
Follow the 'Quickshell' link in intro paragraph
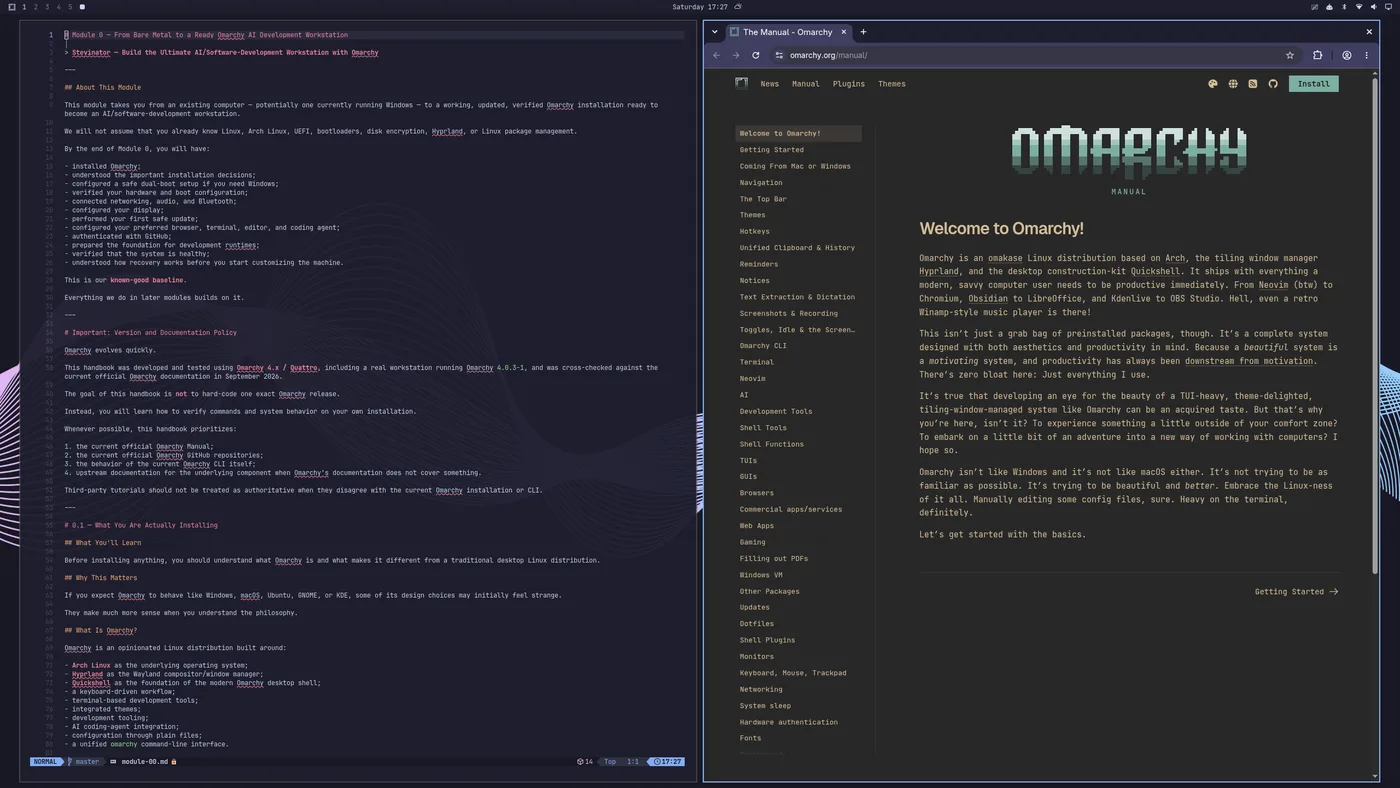pos(1155,271)
